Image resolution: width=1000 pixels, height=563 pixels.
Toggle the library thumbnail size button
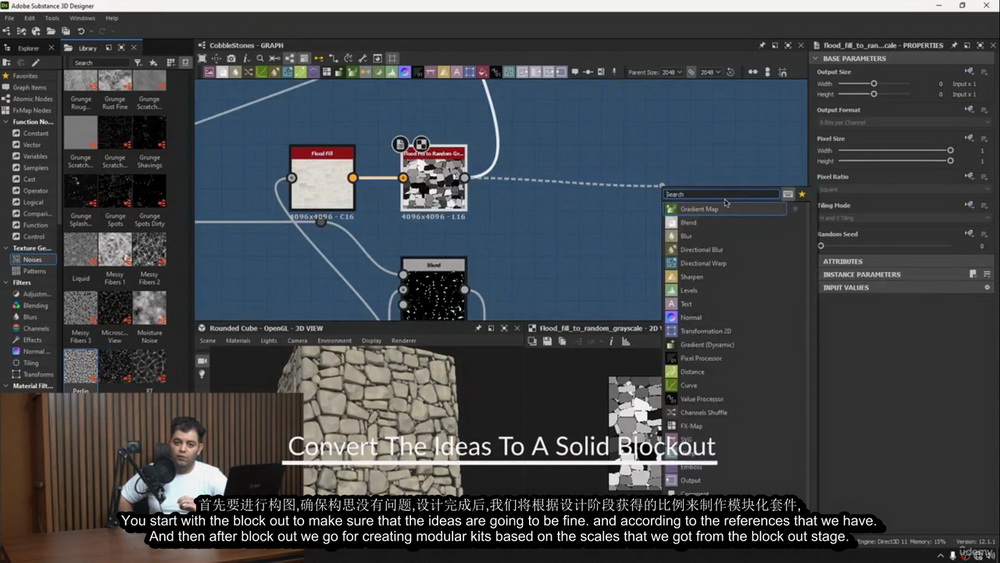[x=185, y=62]
